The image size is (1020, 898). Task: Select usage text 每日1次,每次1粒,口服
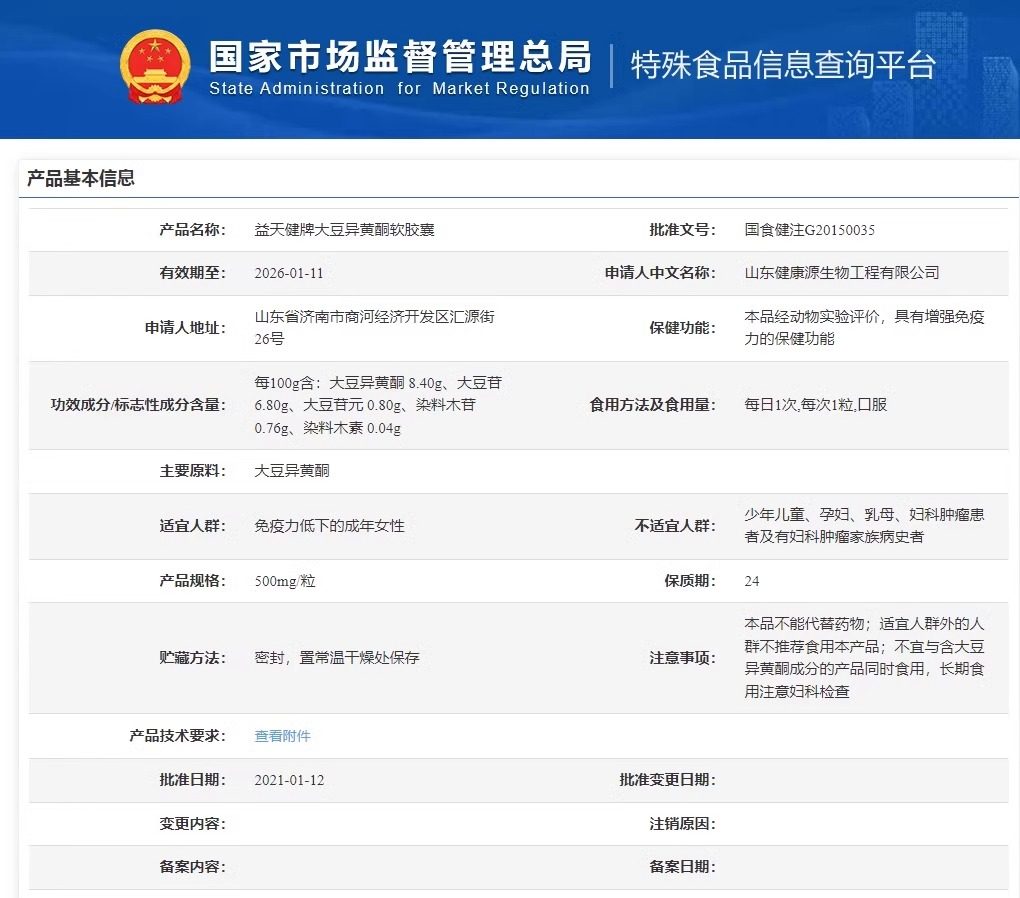coord(816,405)
